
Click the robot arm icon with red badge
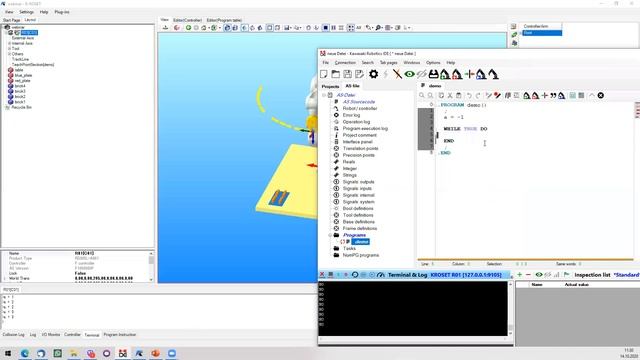pos(457,74)
